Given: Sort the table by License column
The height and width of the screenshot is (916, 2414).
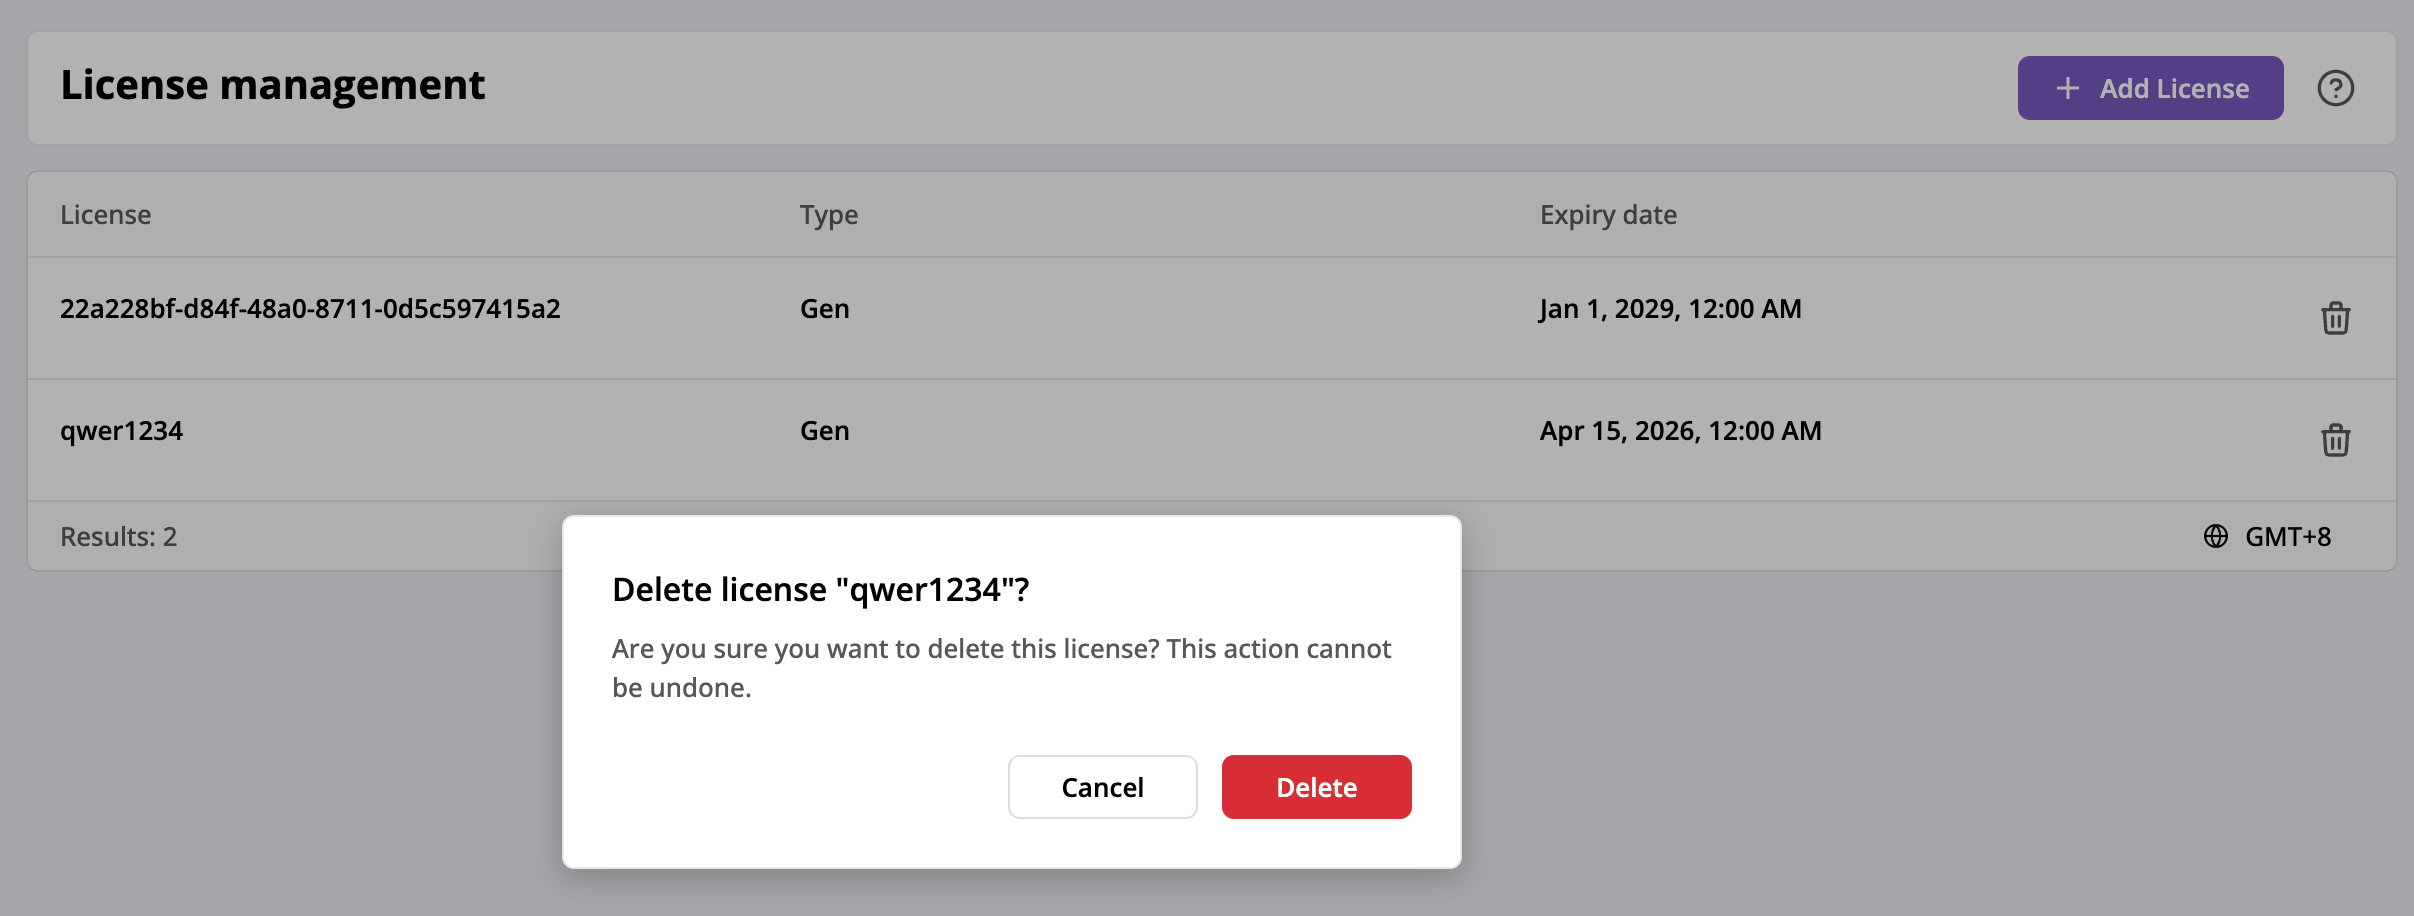Looking at the screenshot, I should [x=106, y=214].
